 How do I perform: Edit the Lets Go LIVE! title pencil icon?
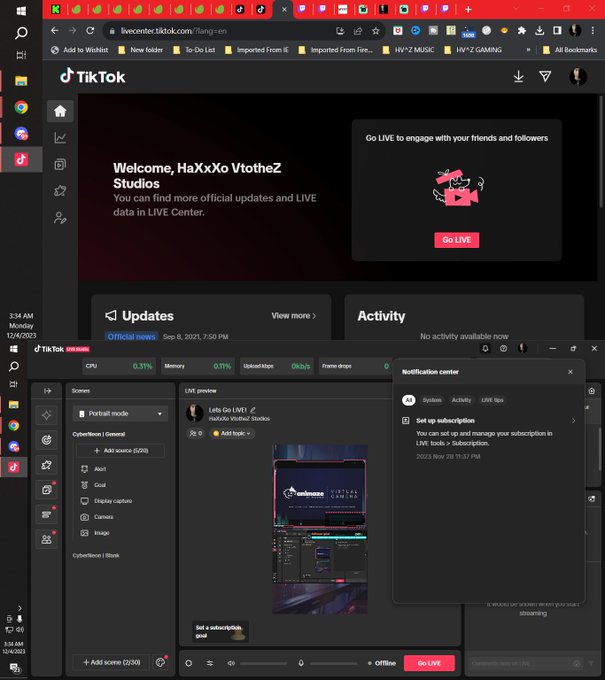pos(253,410)
